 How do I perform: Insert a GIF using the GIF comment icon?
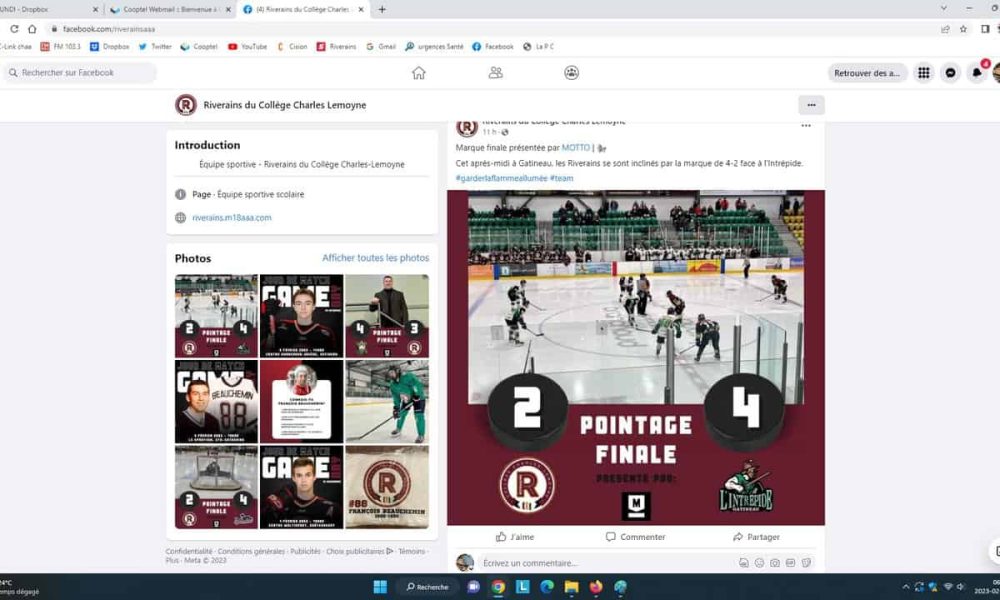790,563
